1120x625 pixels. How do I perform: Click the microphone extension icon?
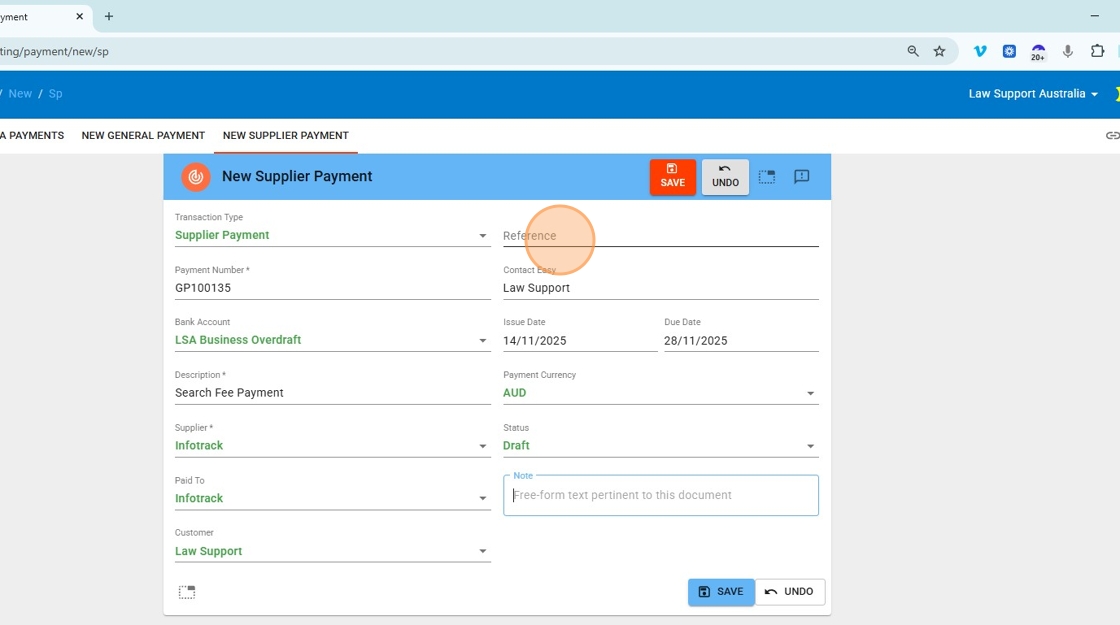point(1068,51)
